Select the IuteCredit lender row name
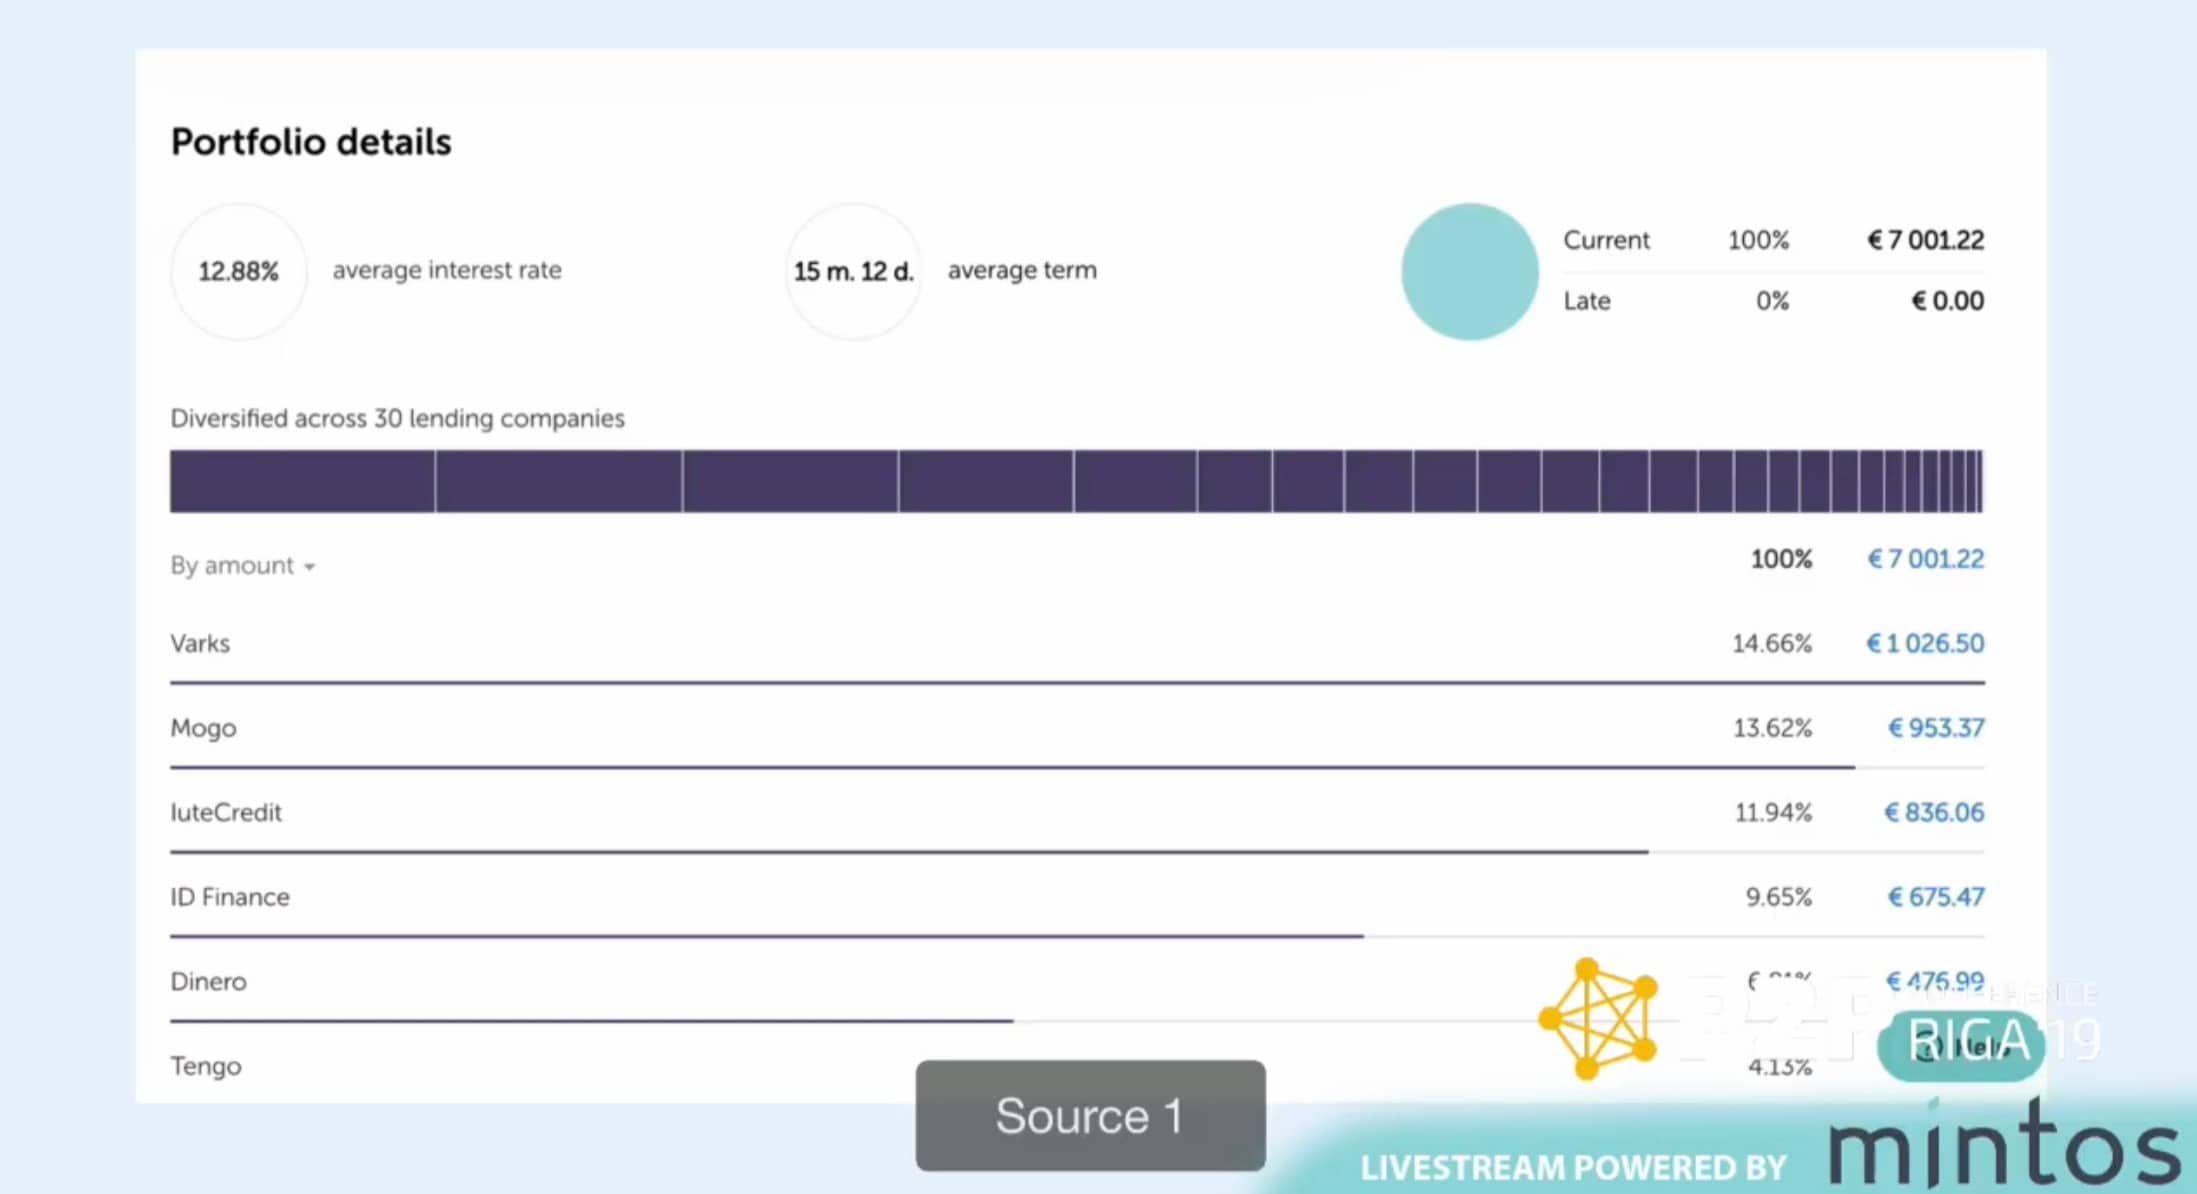This screenshot has width=2197, height=1194. pyautogui.click(x=226, y=812)
